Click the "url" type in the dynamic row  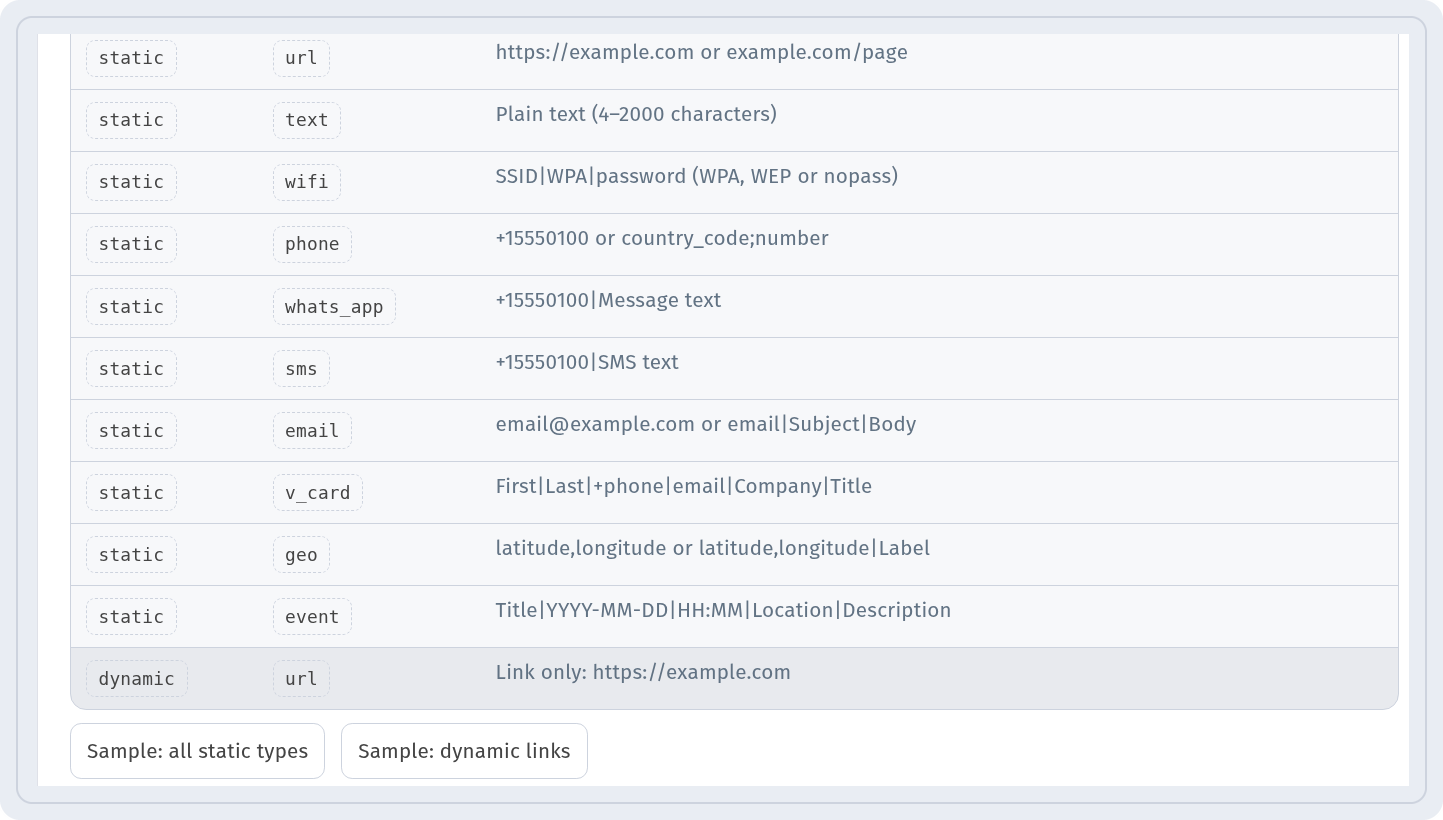[301, 679]
